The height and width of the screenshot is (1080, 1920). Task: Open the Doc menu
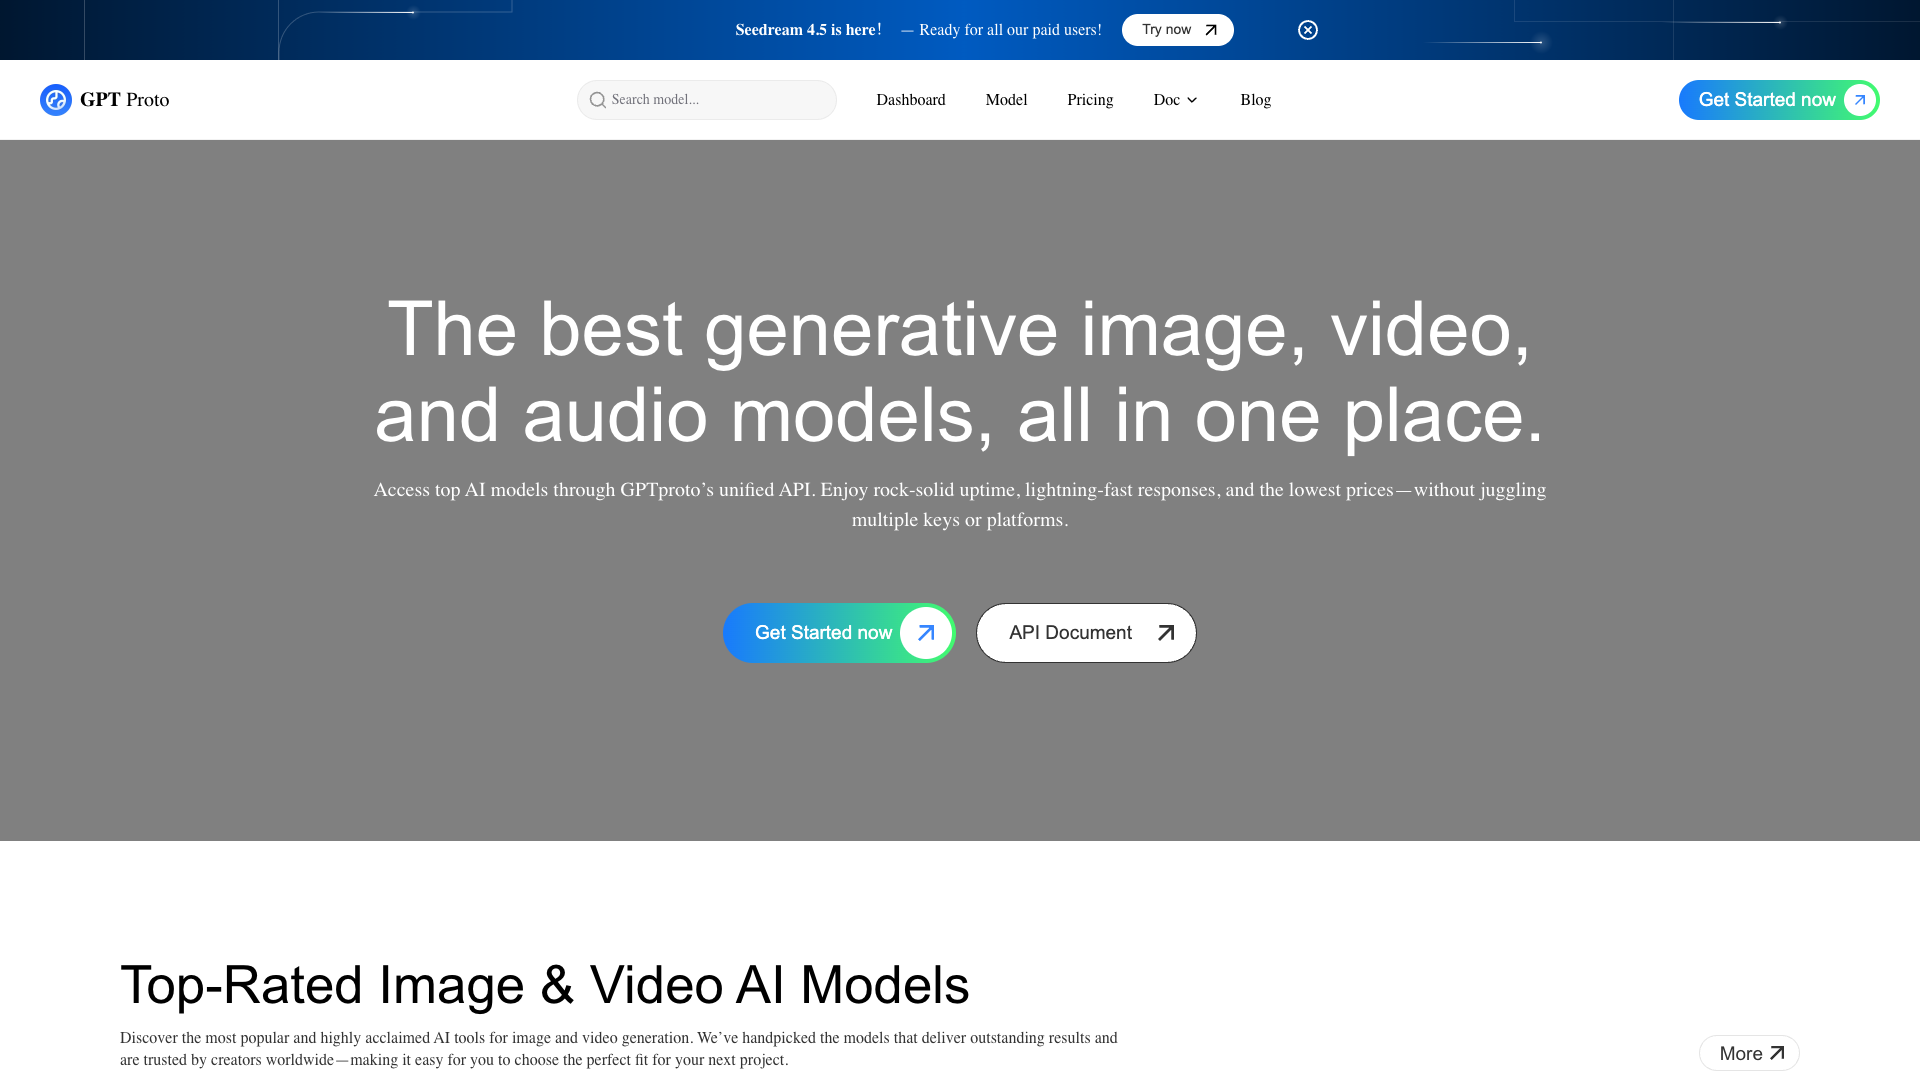pyautogui.click(x=1176, y=100)
